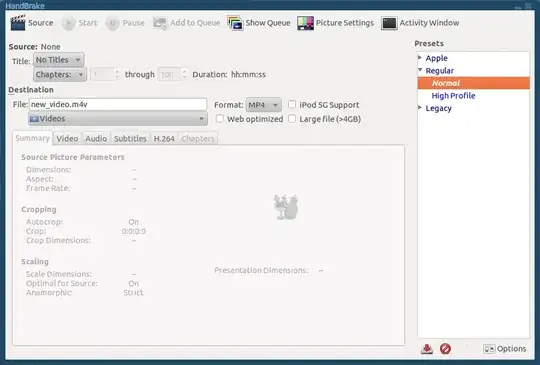This screenshot has height=365, width=540.
Task: Click the Anamorphic value Strict
Action: click(x=134, y=293)
